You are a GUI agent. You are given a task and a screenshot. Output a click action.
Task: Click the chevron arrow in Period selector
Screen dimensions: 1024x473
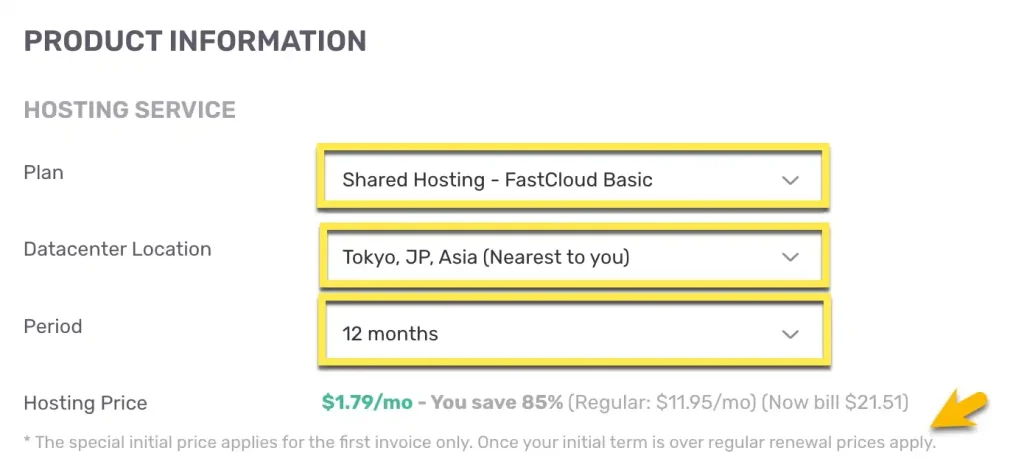[x=790, y=334]
